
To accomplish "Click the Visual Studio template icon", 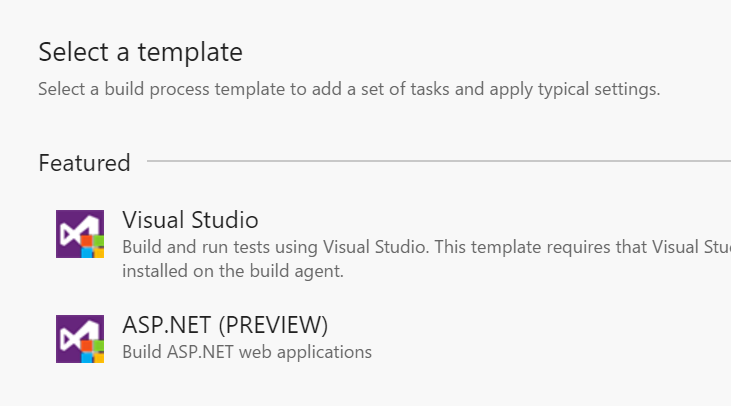I will [80, 234].
